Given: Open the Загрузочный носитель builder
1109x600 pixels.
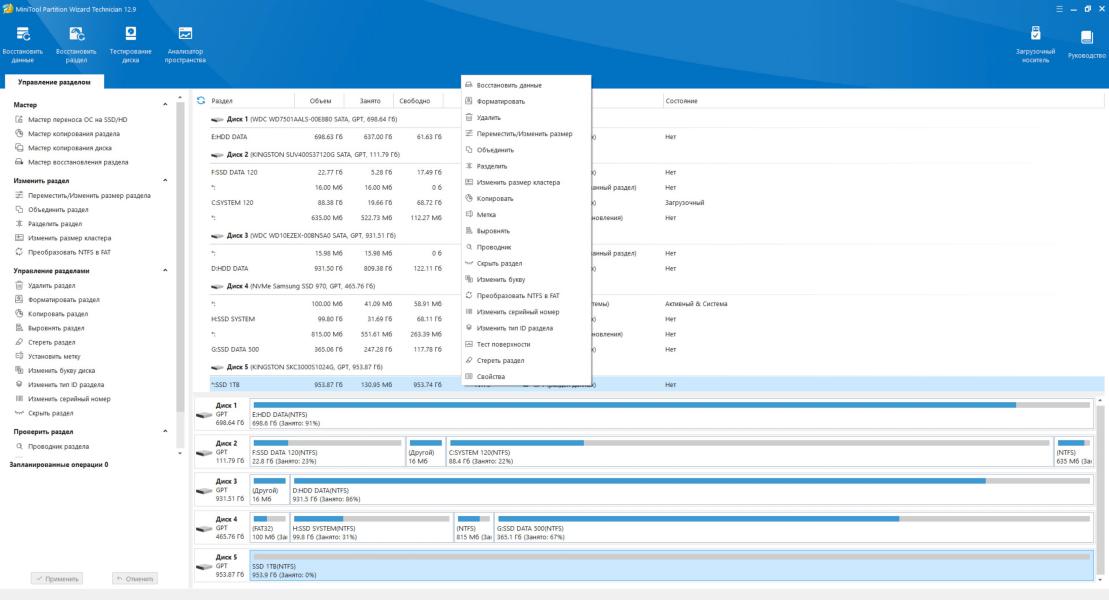Looking at the screenshot, I should click(x=1035, y=44).
